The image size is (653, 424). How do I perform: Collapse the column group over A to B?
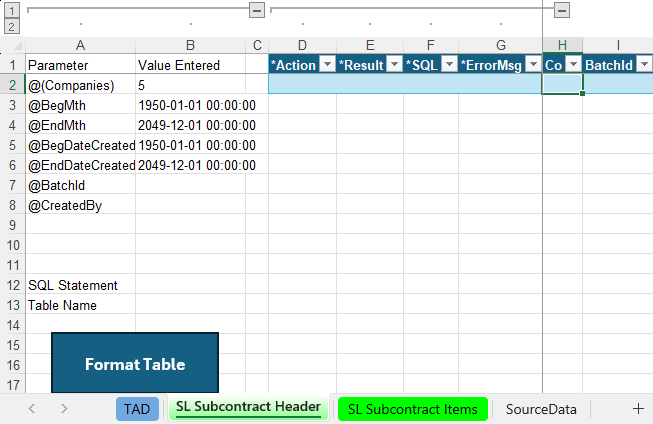click(257, 10)
